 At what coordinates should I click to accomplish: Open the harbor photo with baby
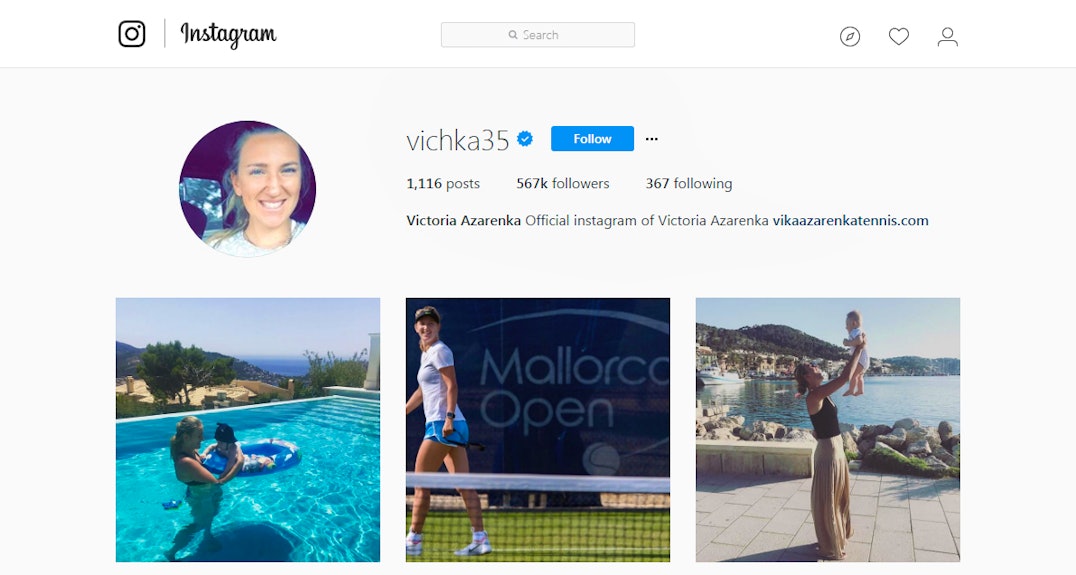click(828, 430)
